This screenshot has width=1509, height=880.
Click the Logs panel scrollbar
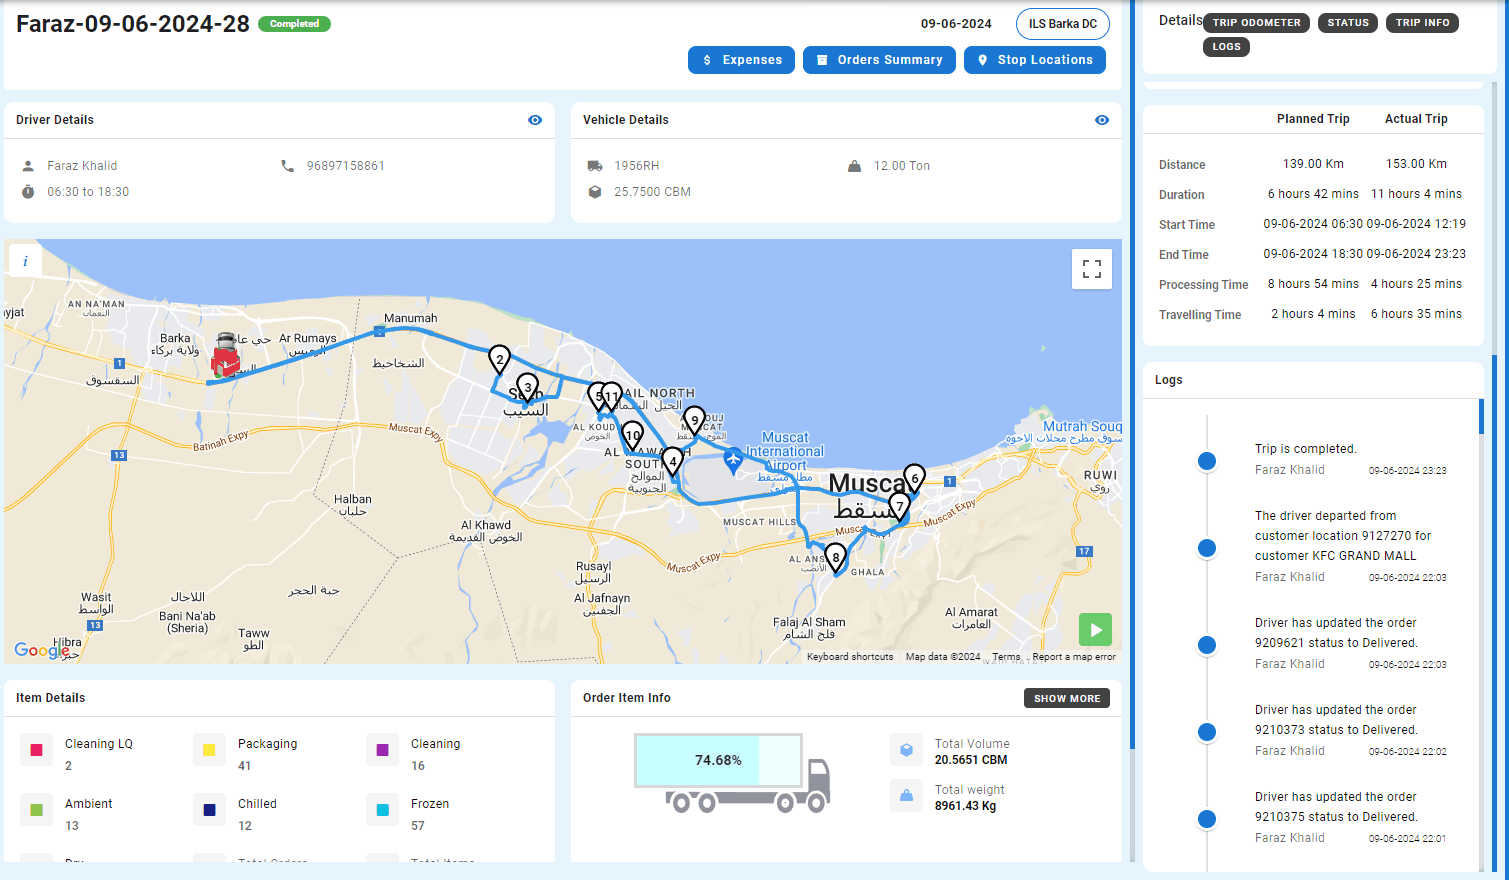click(1481, 416)
